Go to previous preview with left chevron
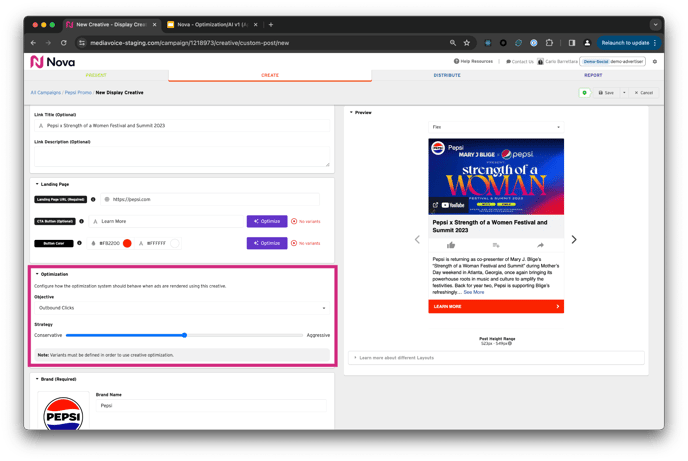This screenshot has width=688, height=461. (x=418, y=240)
